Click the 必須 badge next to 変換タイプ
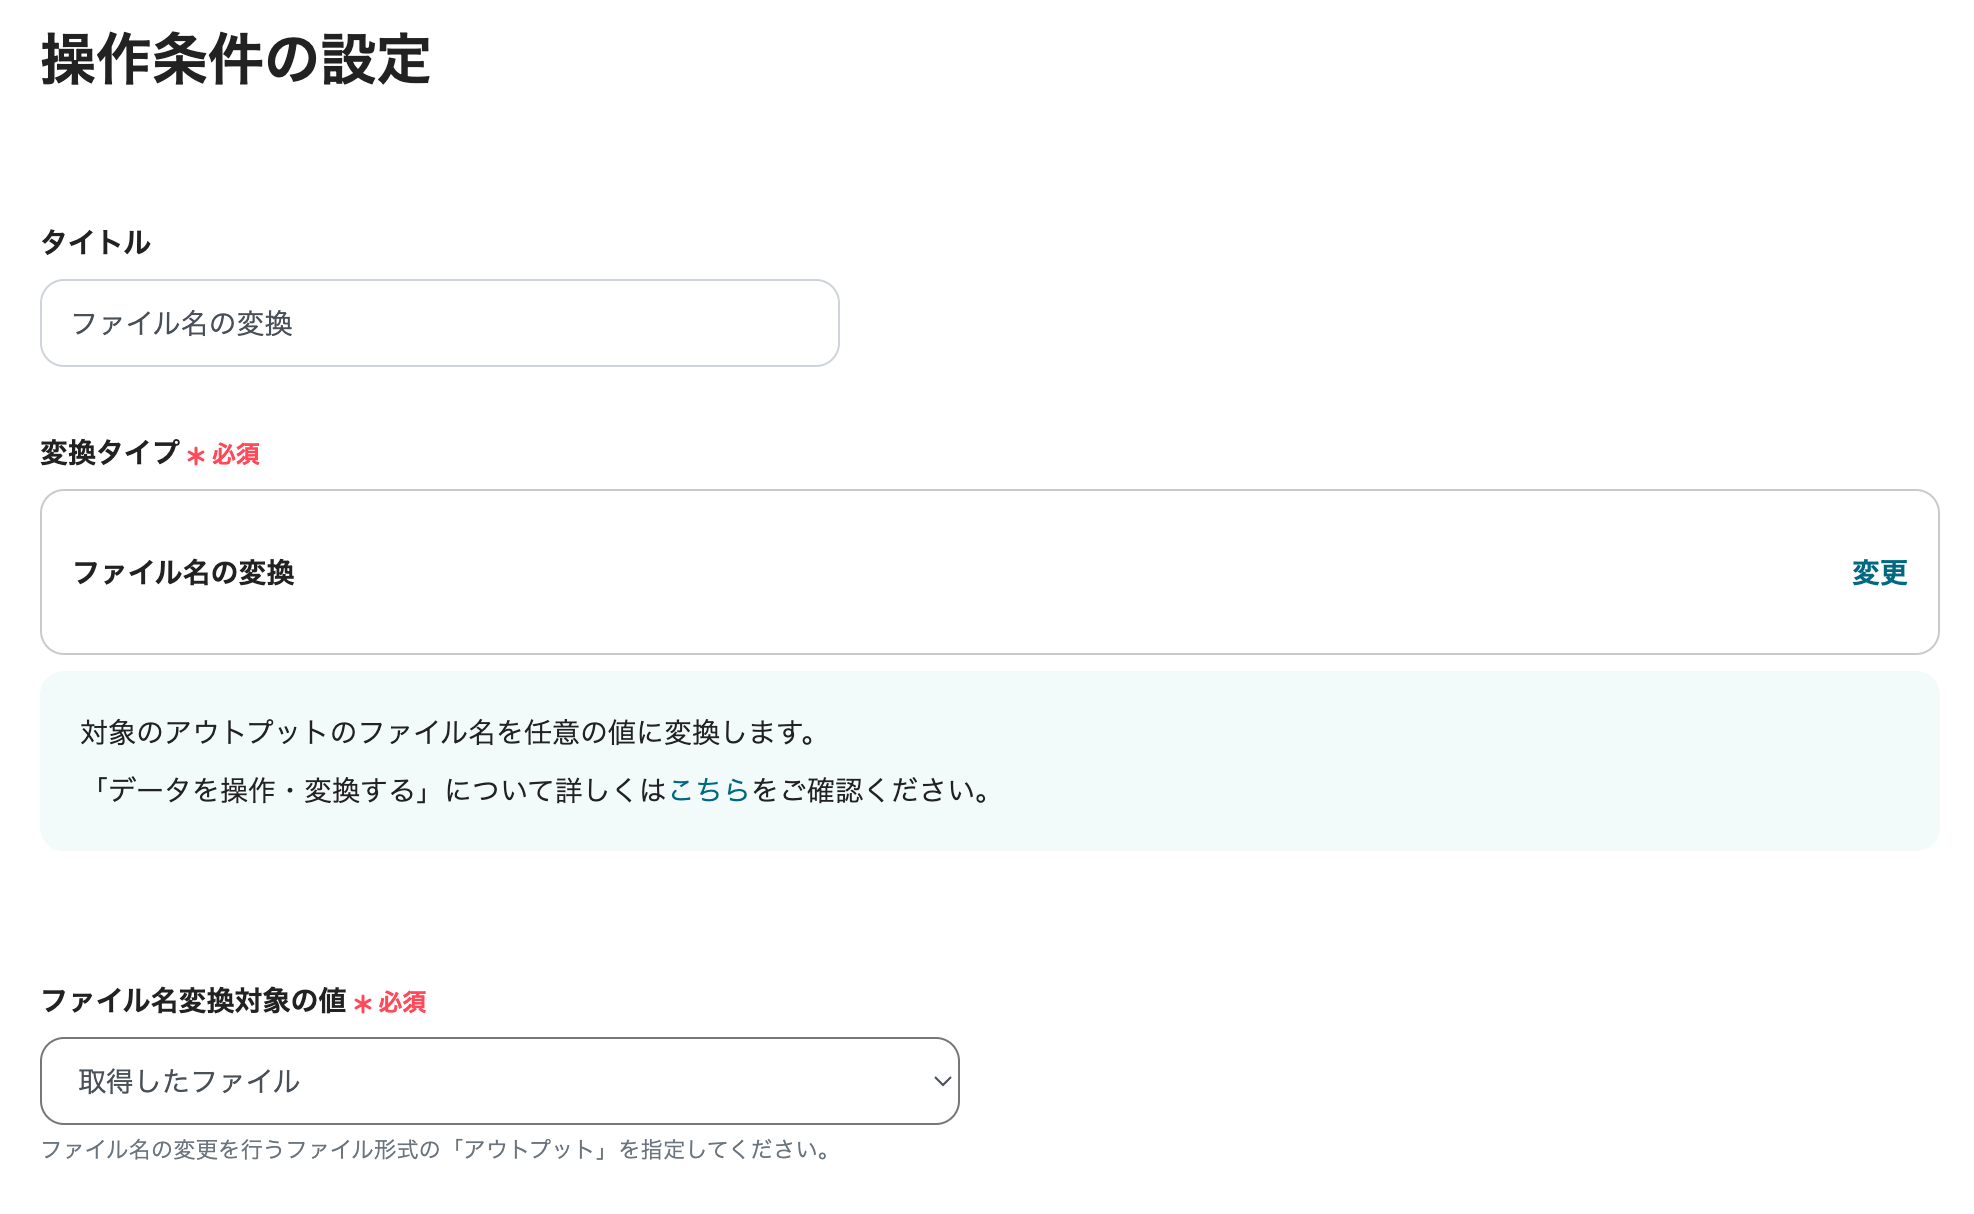This screenshot has width=1974, height=1214. (234, 455)
